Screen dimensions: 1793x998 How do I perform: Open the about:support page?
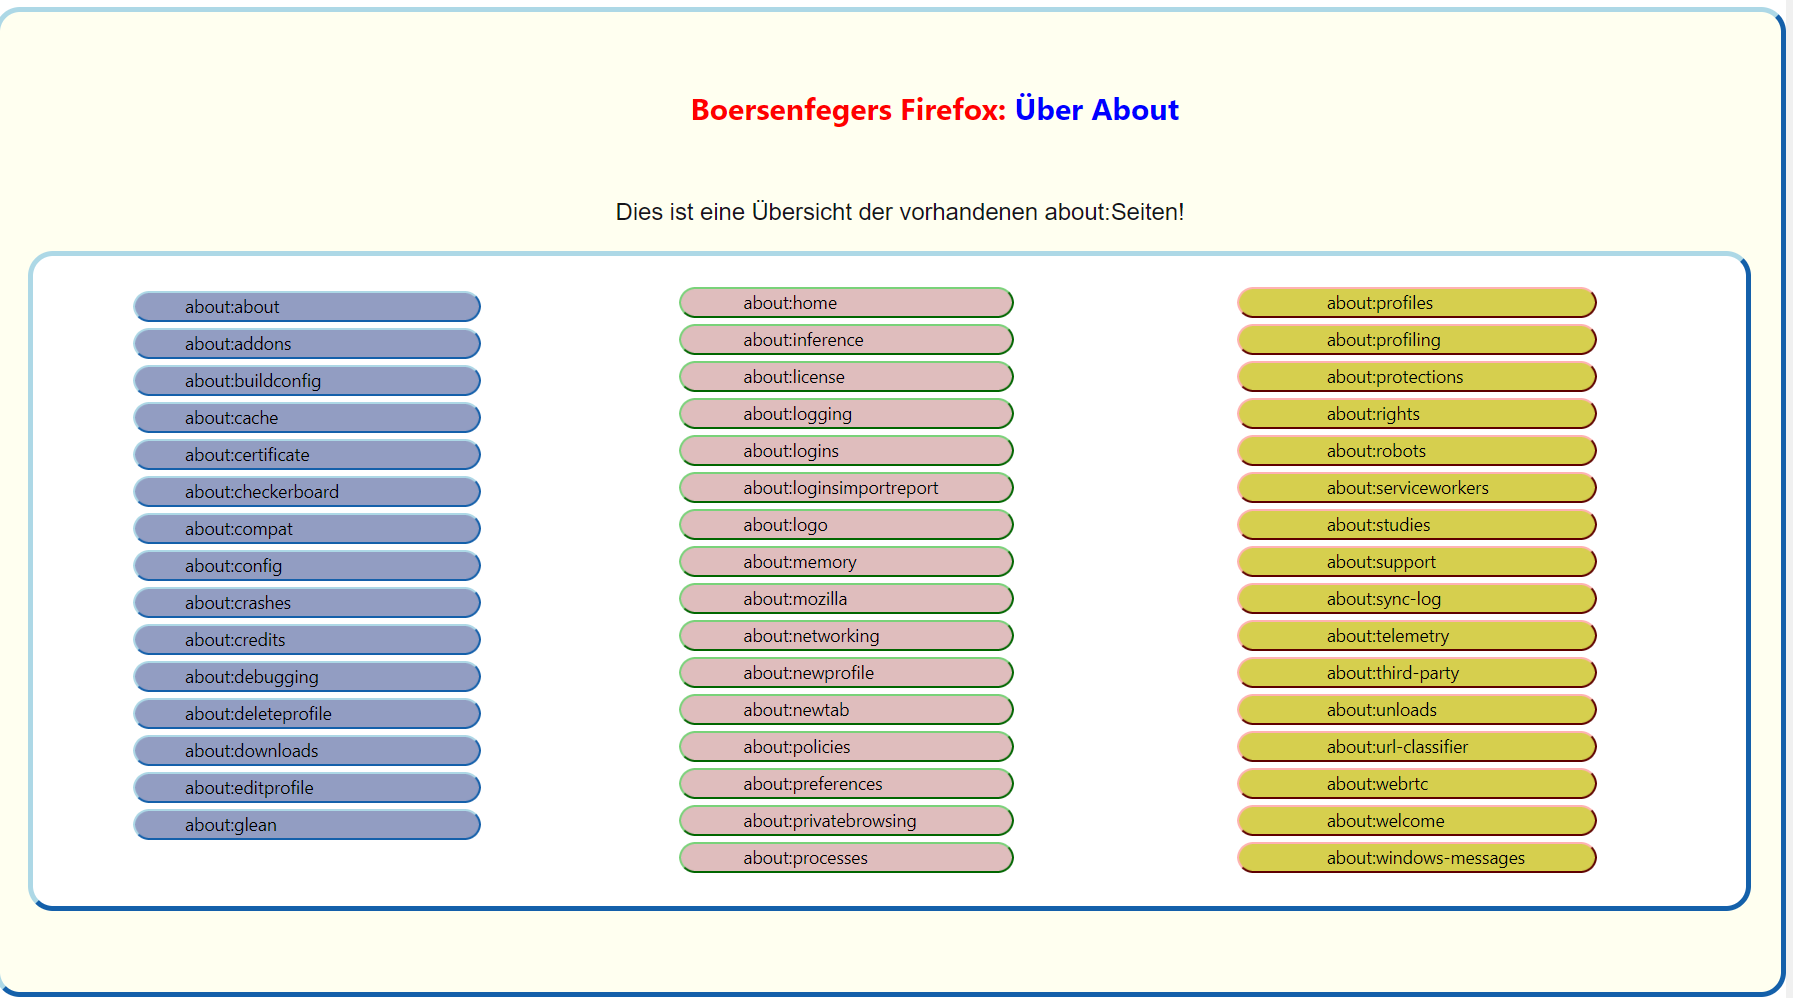click(1417, 562)
